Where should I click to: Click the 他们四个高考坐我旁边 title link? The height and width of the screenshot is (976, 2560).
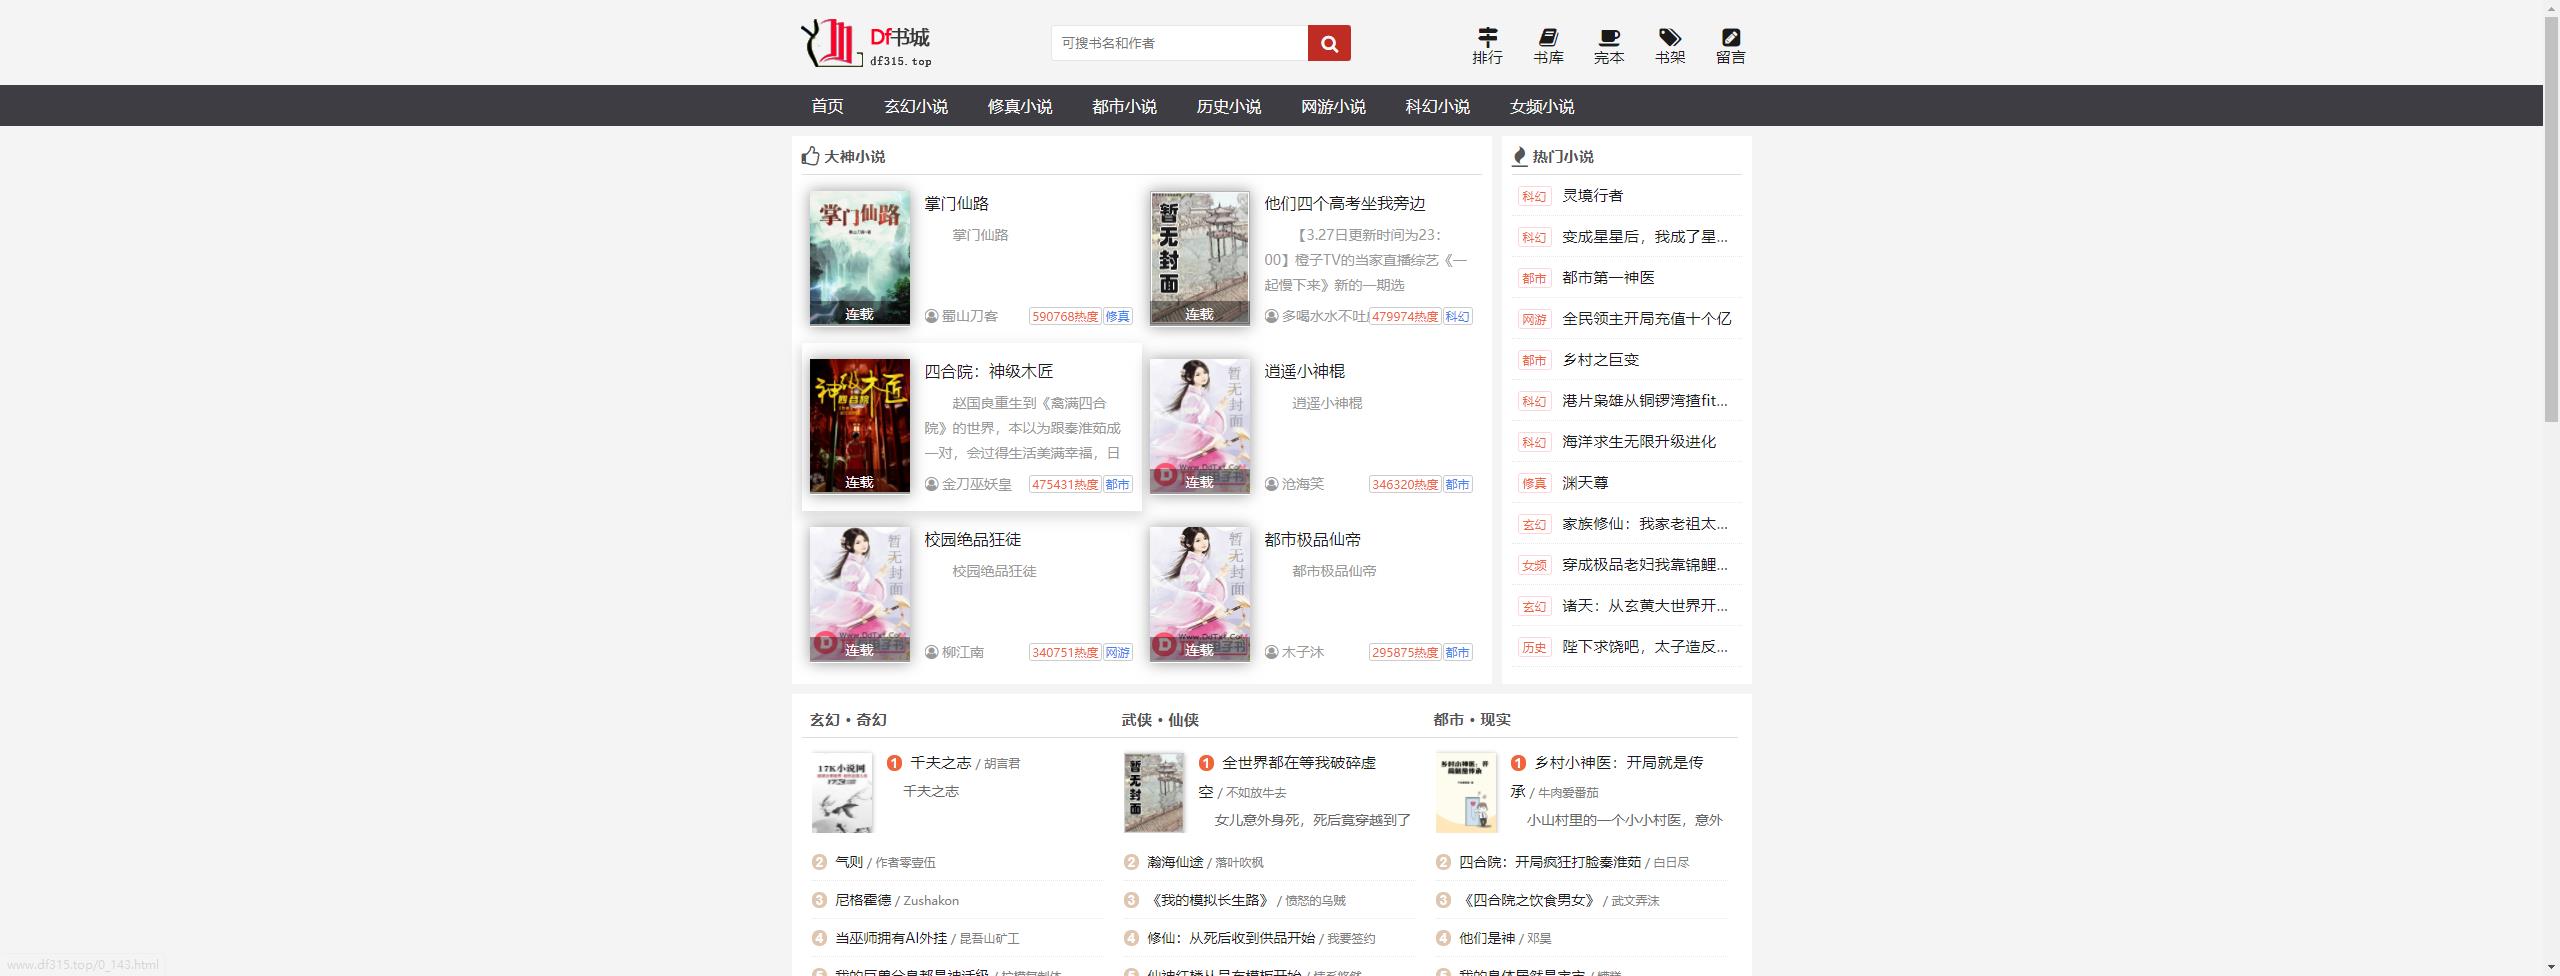[x=1344, y=204]
